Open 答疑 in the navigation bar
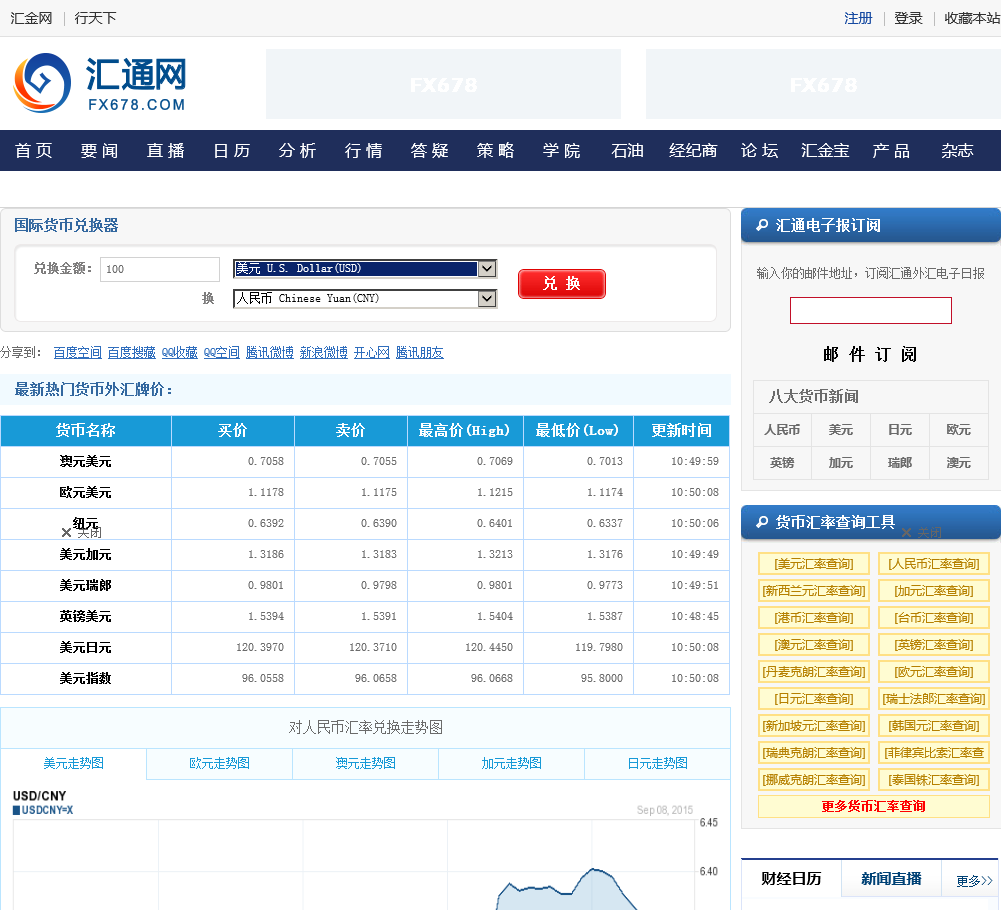 pos(430,151)
